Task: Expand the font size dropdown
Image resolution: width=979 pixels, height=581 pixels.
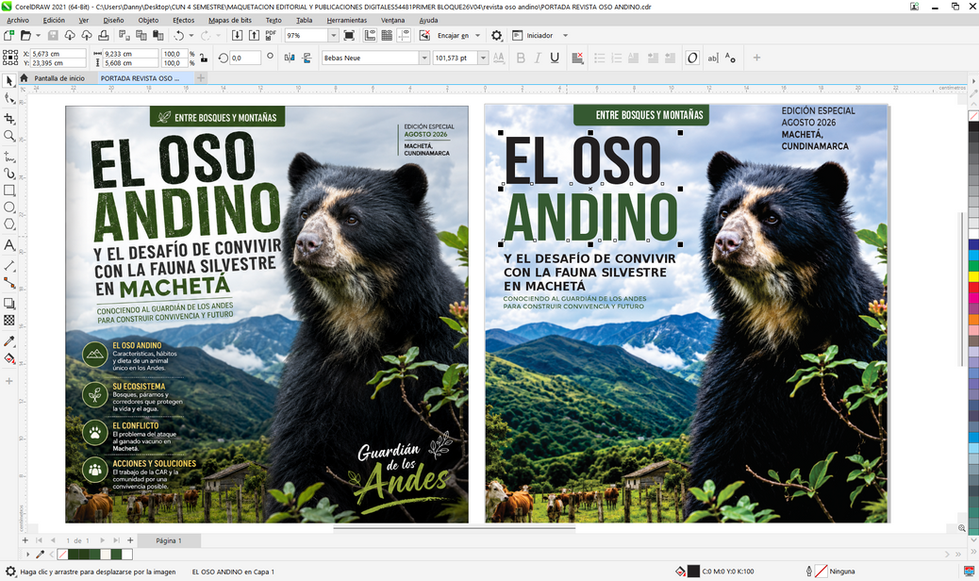Action: point(483,57)
